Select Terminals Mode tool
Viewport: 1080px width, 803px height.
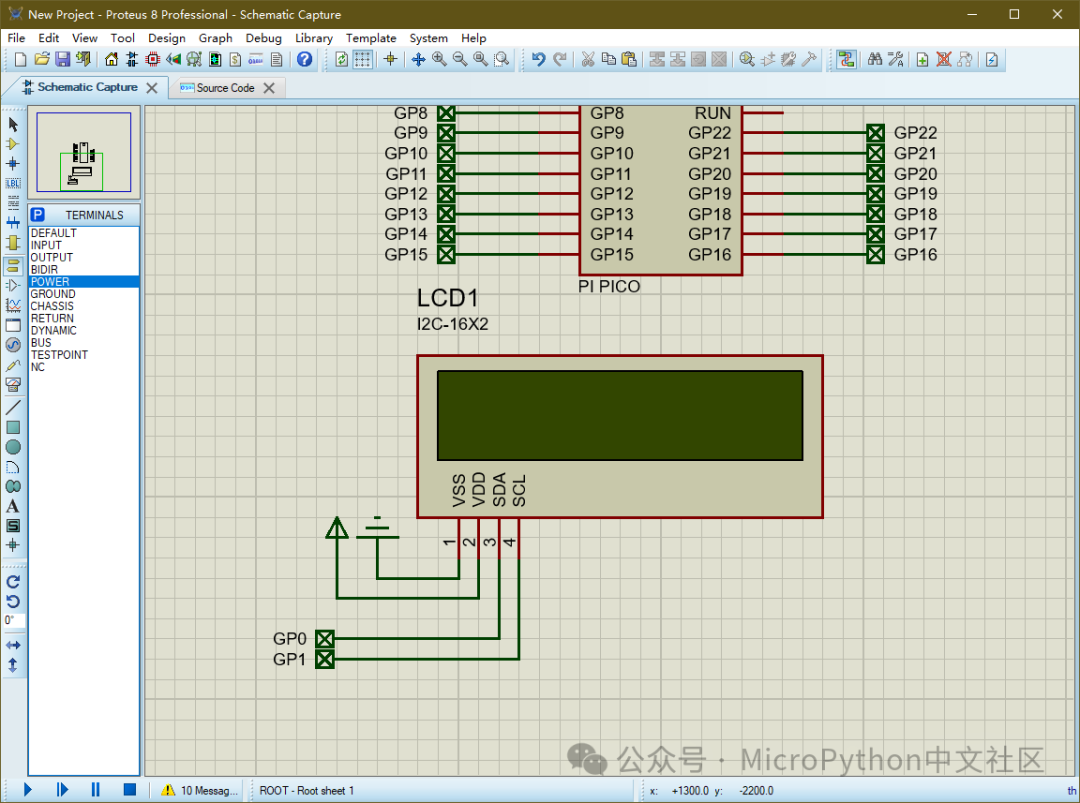tap(13, 266)
